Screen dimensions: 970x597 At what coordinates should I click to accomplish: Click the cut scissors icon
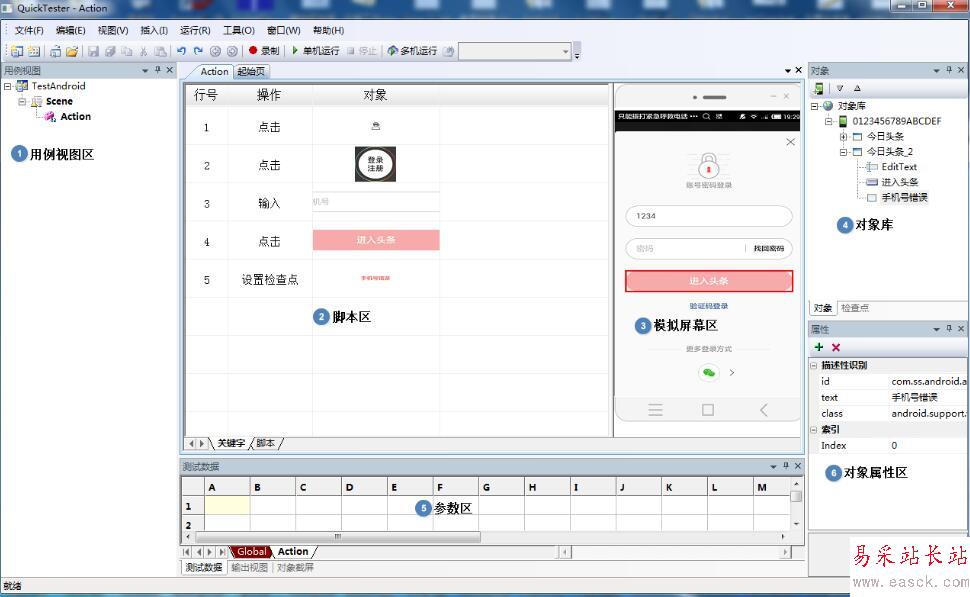[x=144, y=51]
